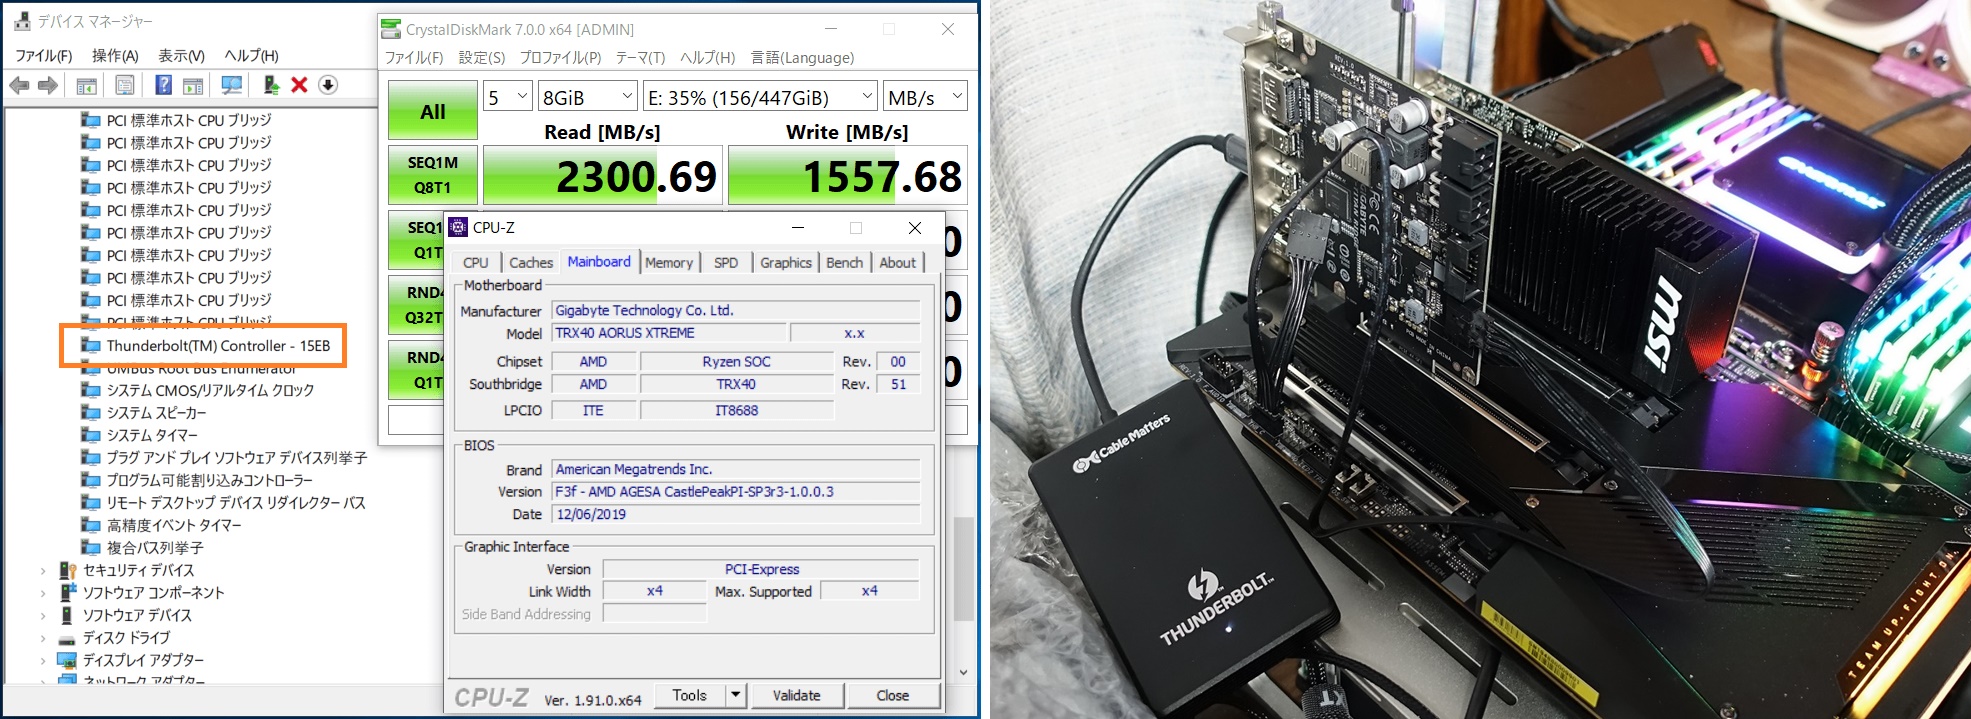Click the CPU-Z Validate button

tap(797, 695)
